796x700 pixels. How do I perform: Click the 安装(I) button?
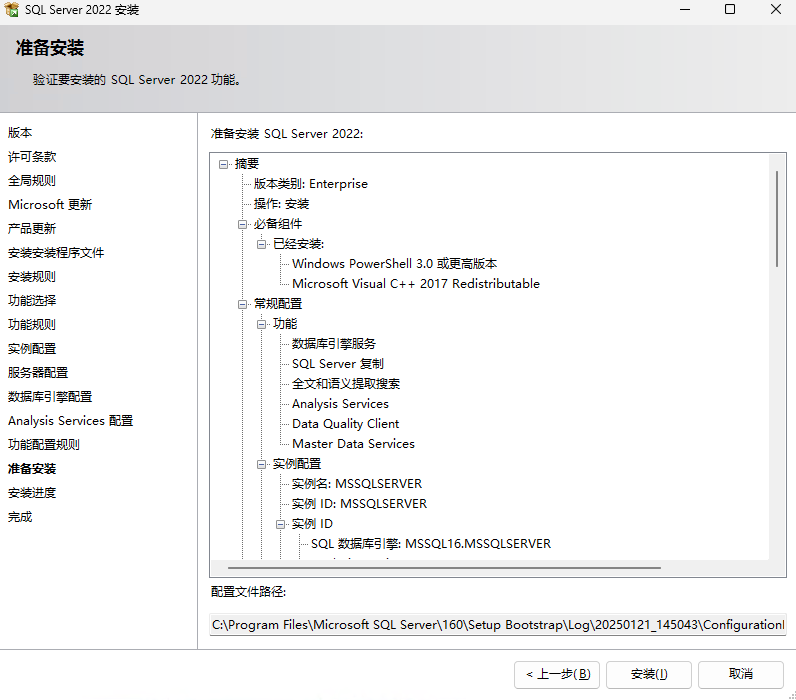(x=649, y=674)
